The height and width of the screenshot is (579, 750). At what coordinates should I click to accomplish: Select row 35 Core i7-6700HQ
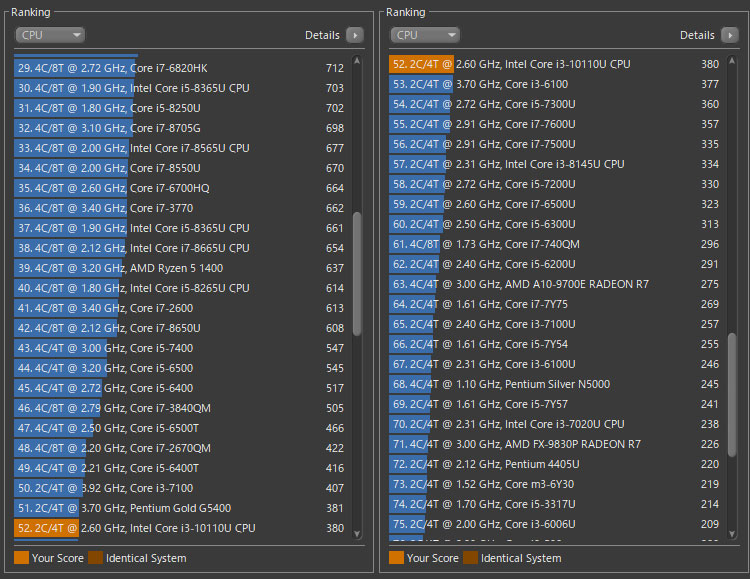(x=182, y=188)
